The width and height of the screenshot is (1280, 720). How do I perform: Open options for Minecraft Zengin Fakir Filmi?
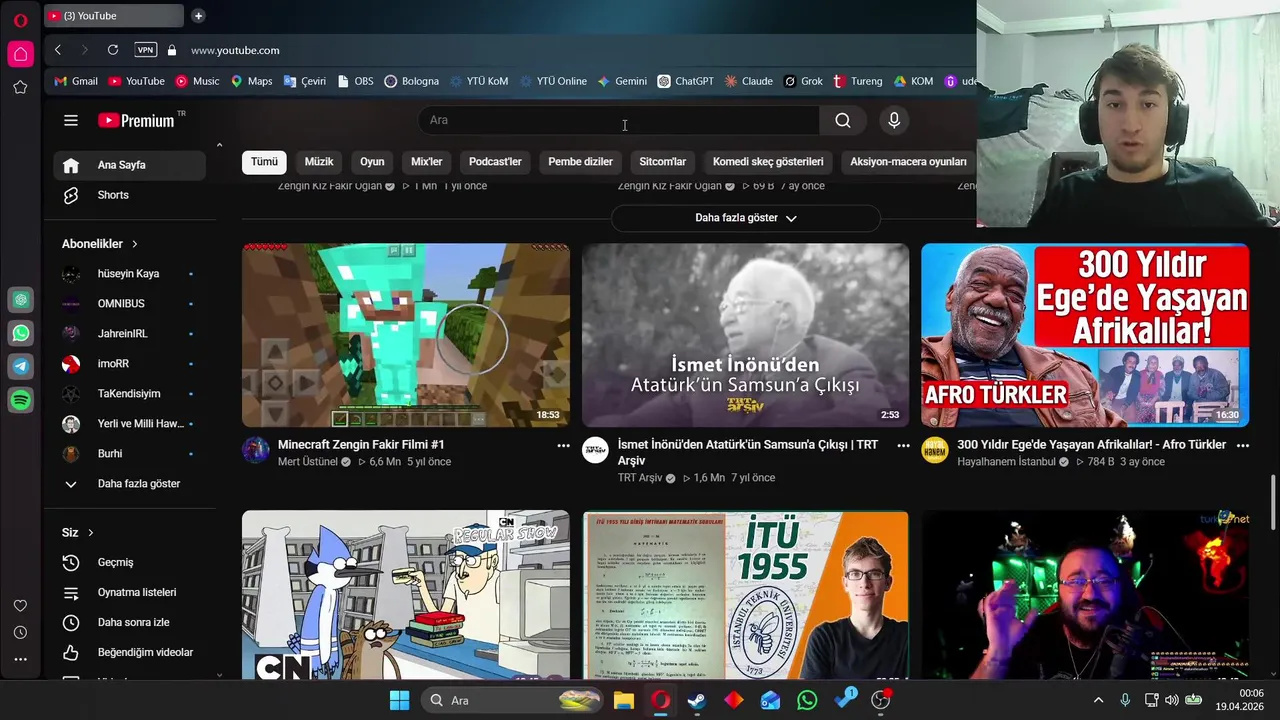[x=563, y=446]
